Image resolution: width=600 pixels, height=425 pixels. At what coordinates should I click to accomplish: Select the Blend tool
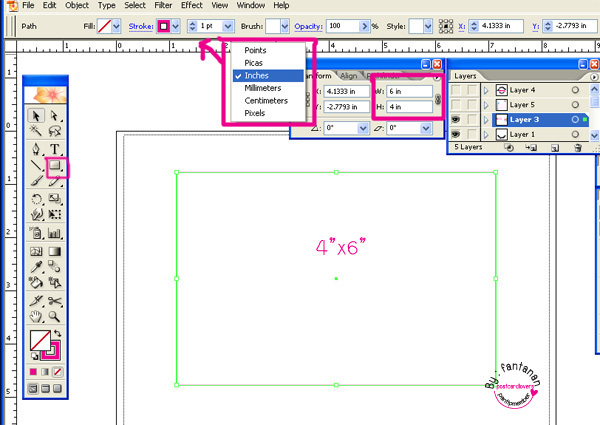click(x=55, y=267)
